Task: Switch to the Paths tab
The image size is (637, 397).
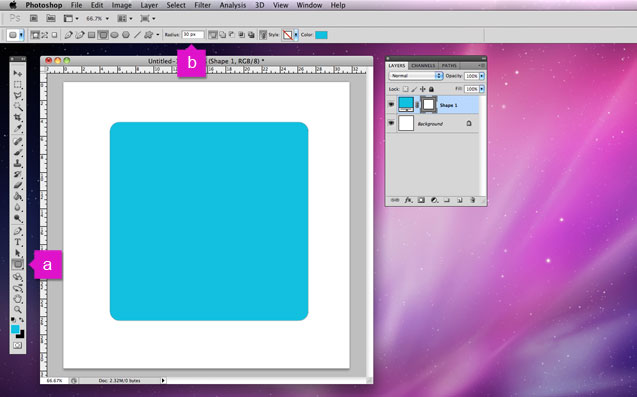Action: [449, 65]
